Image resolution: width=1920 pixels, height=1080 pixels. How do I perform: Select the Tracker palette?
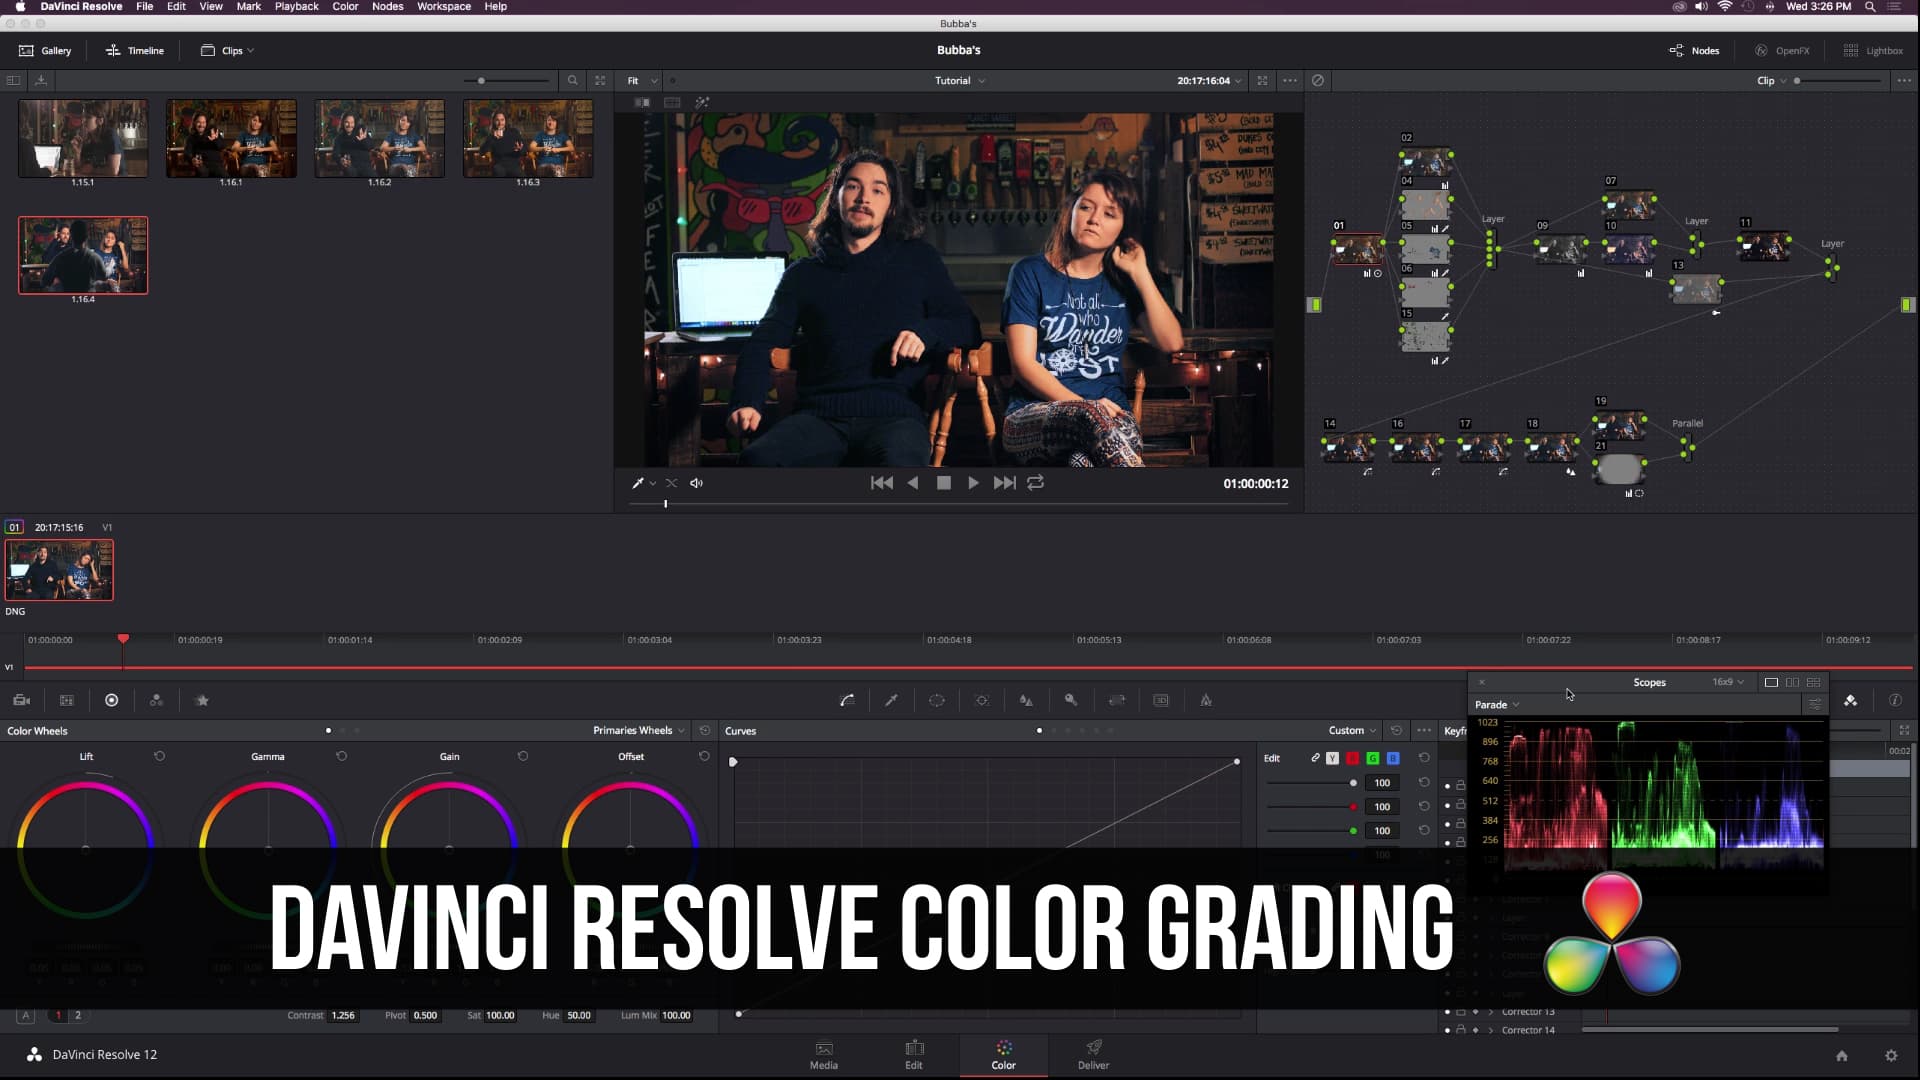[982, 700]
